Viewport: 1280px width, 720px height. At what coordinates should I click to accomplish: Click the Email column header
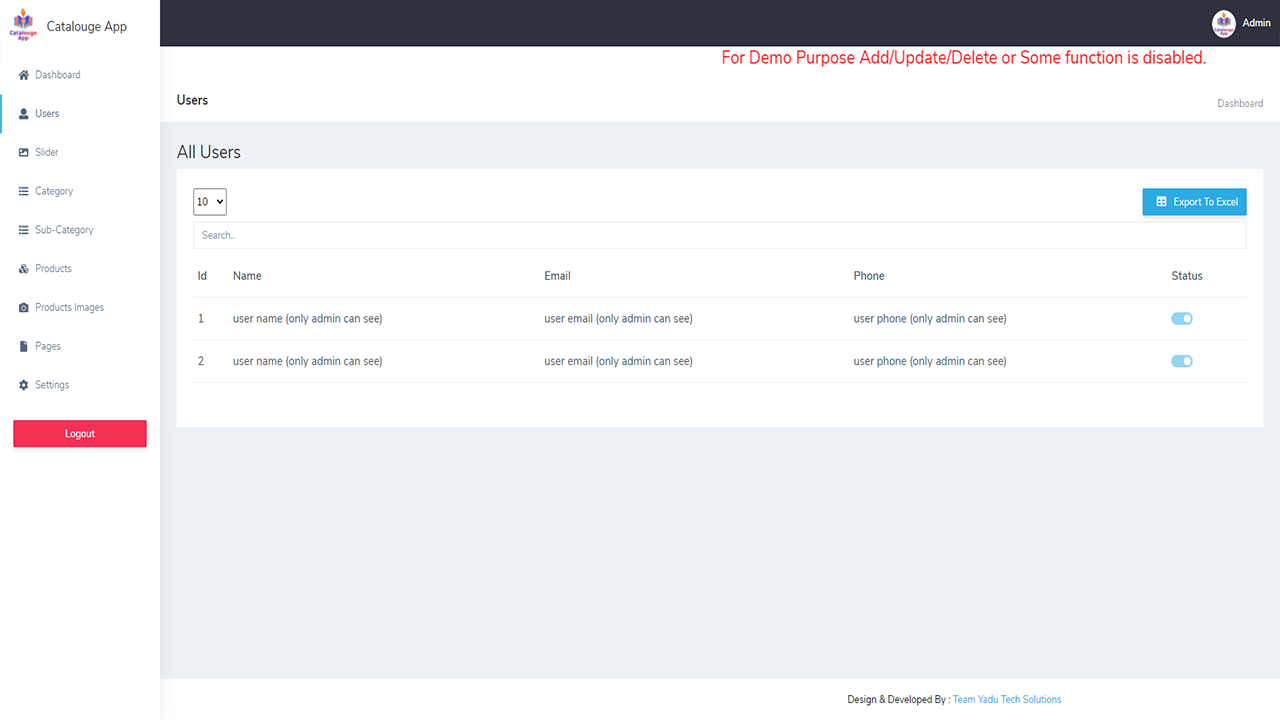click(x=557, y=276)
